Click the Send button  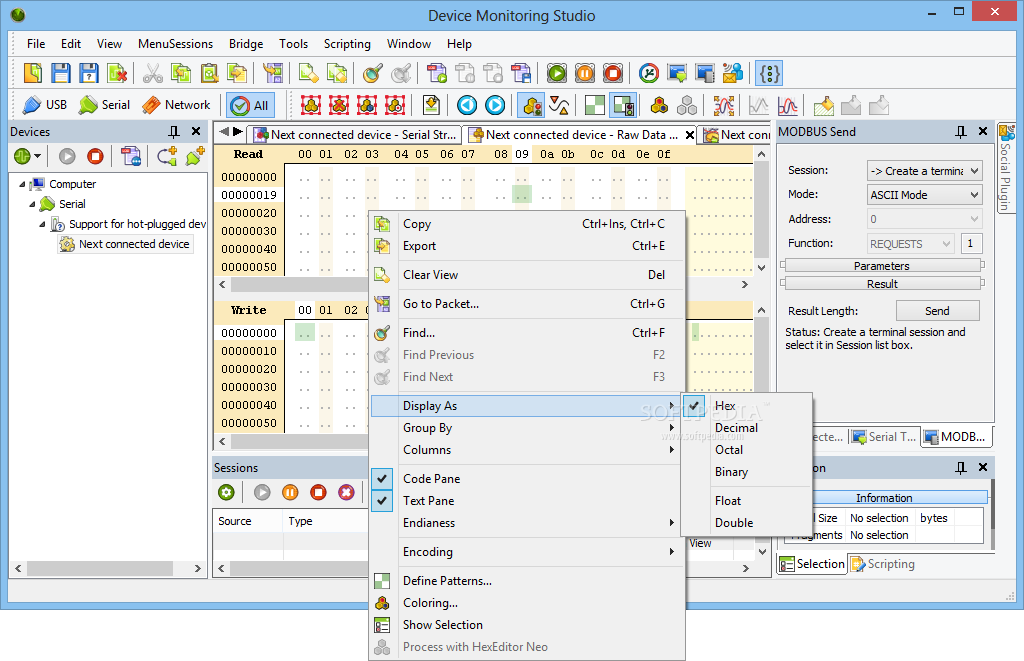(937, 311)
